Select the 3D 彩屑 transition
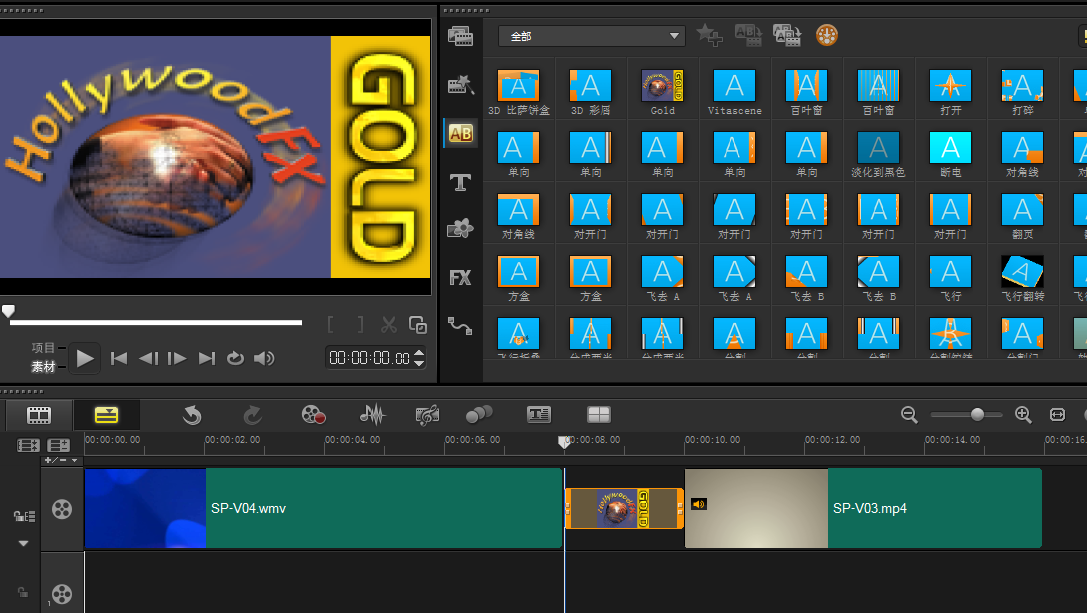Viewport: 1087px width, 613px height. tap(591, 92)
